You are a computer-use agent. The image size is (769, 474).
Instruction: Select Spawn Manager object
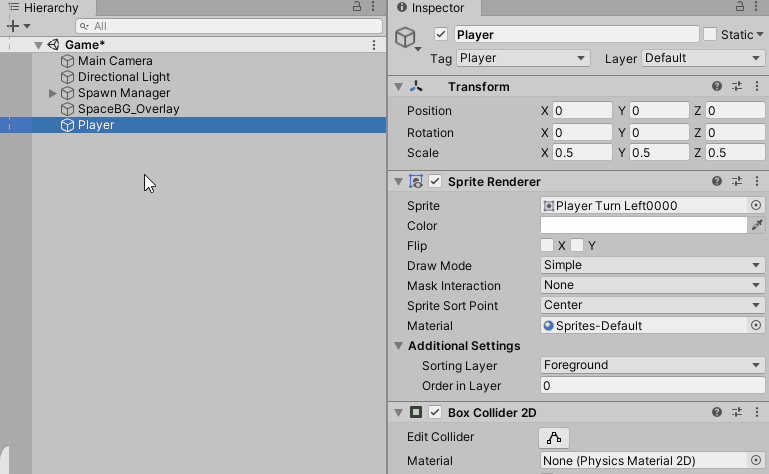(124, 93)
